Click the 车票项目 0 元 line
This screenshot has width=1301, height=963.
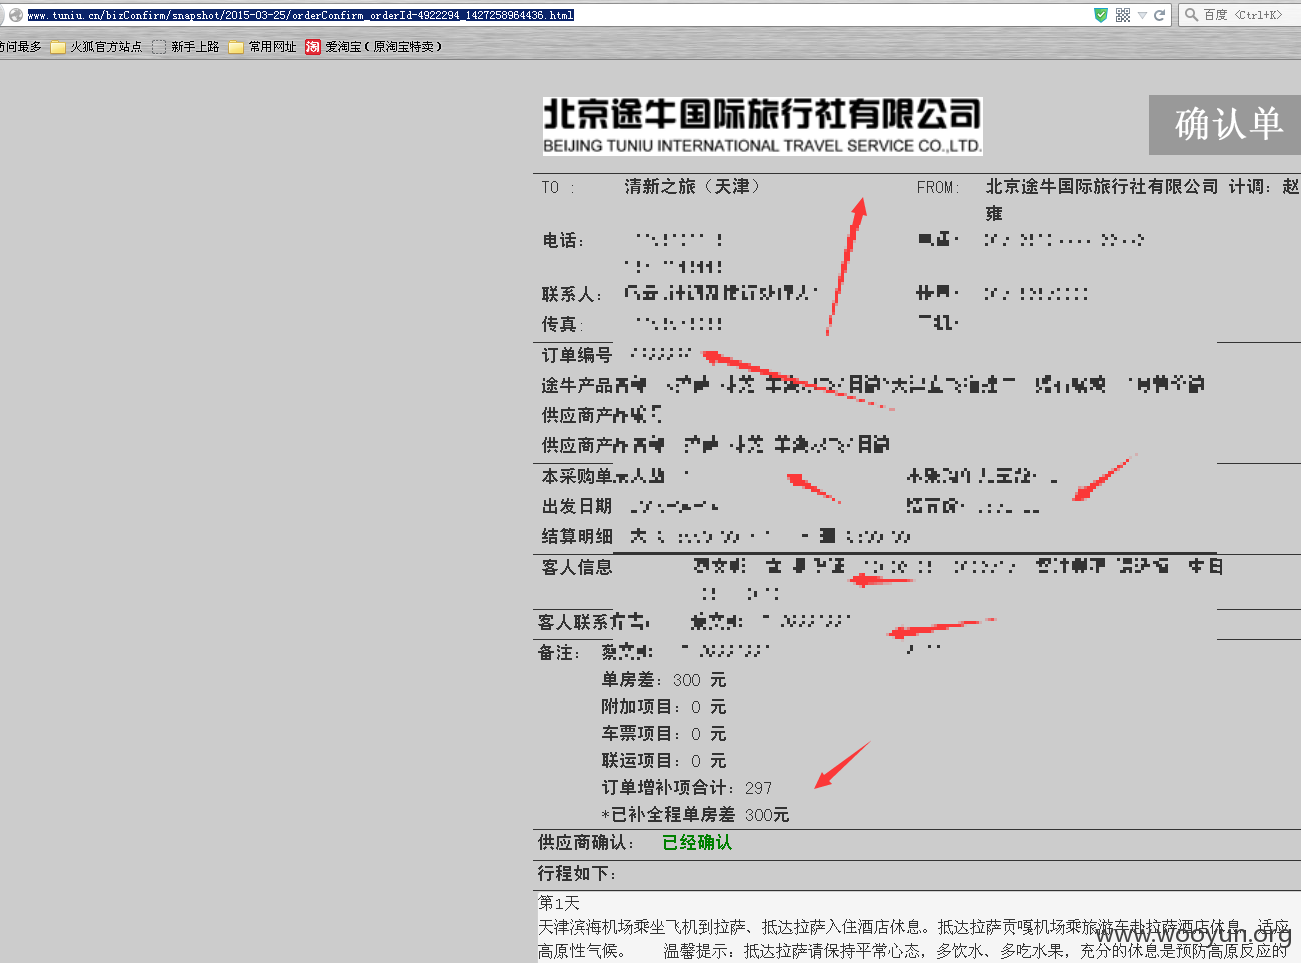663,734
